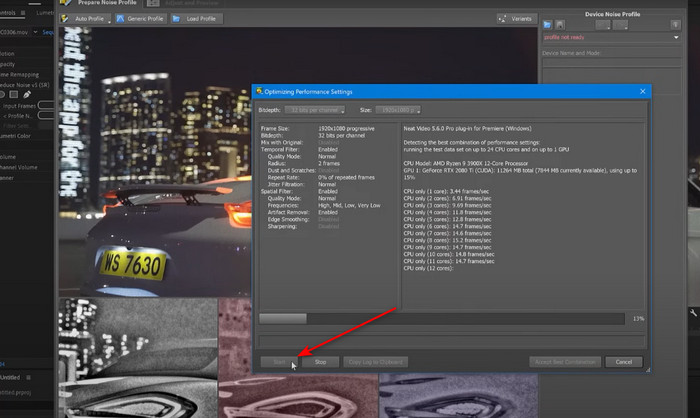700x418 pixels.
Task: Click the Device Name and Mode field
Action: pyautogui.click(x=612, y=62)
